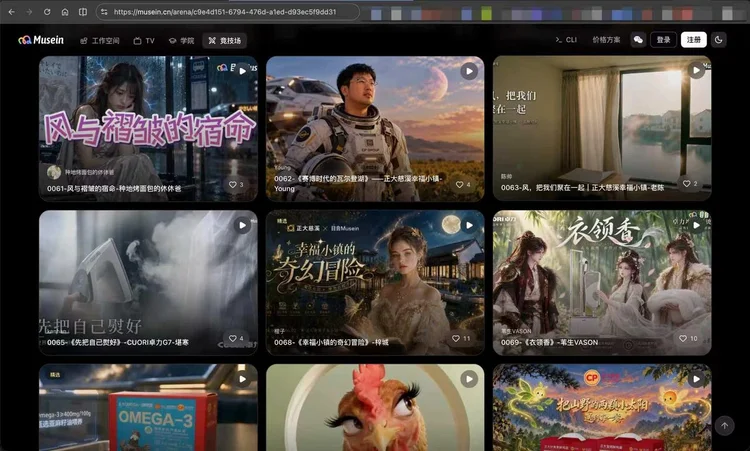This screenshot has height=451, width=750.
Task: Play the cartoon chicken video
Action: click(469, 379)
